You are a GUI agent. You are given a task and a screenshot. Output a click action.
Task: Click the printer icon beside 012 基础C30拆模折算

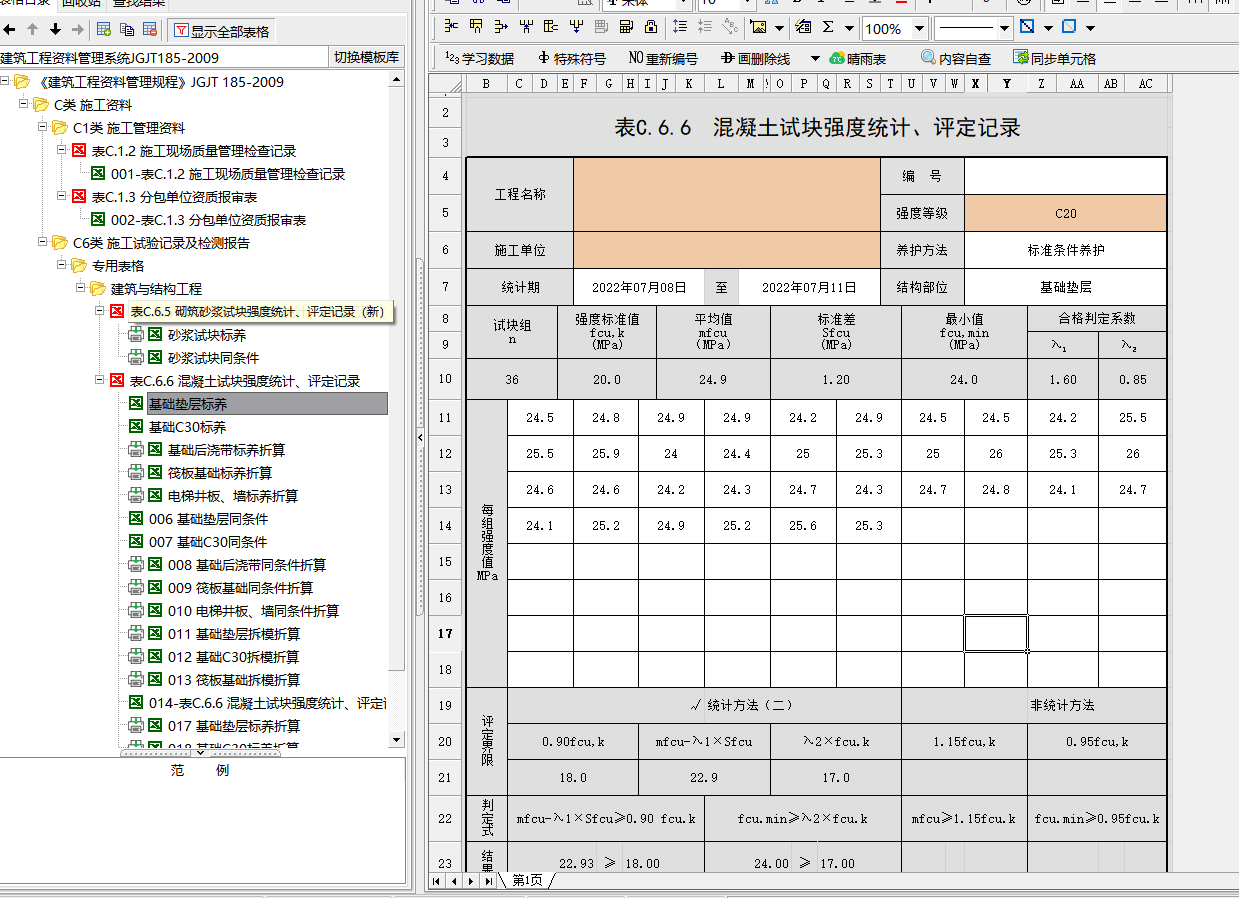point(136,657)
